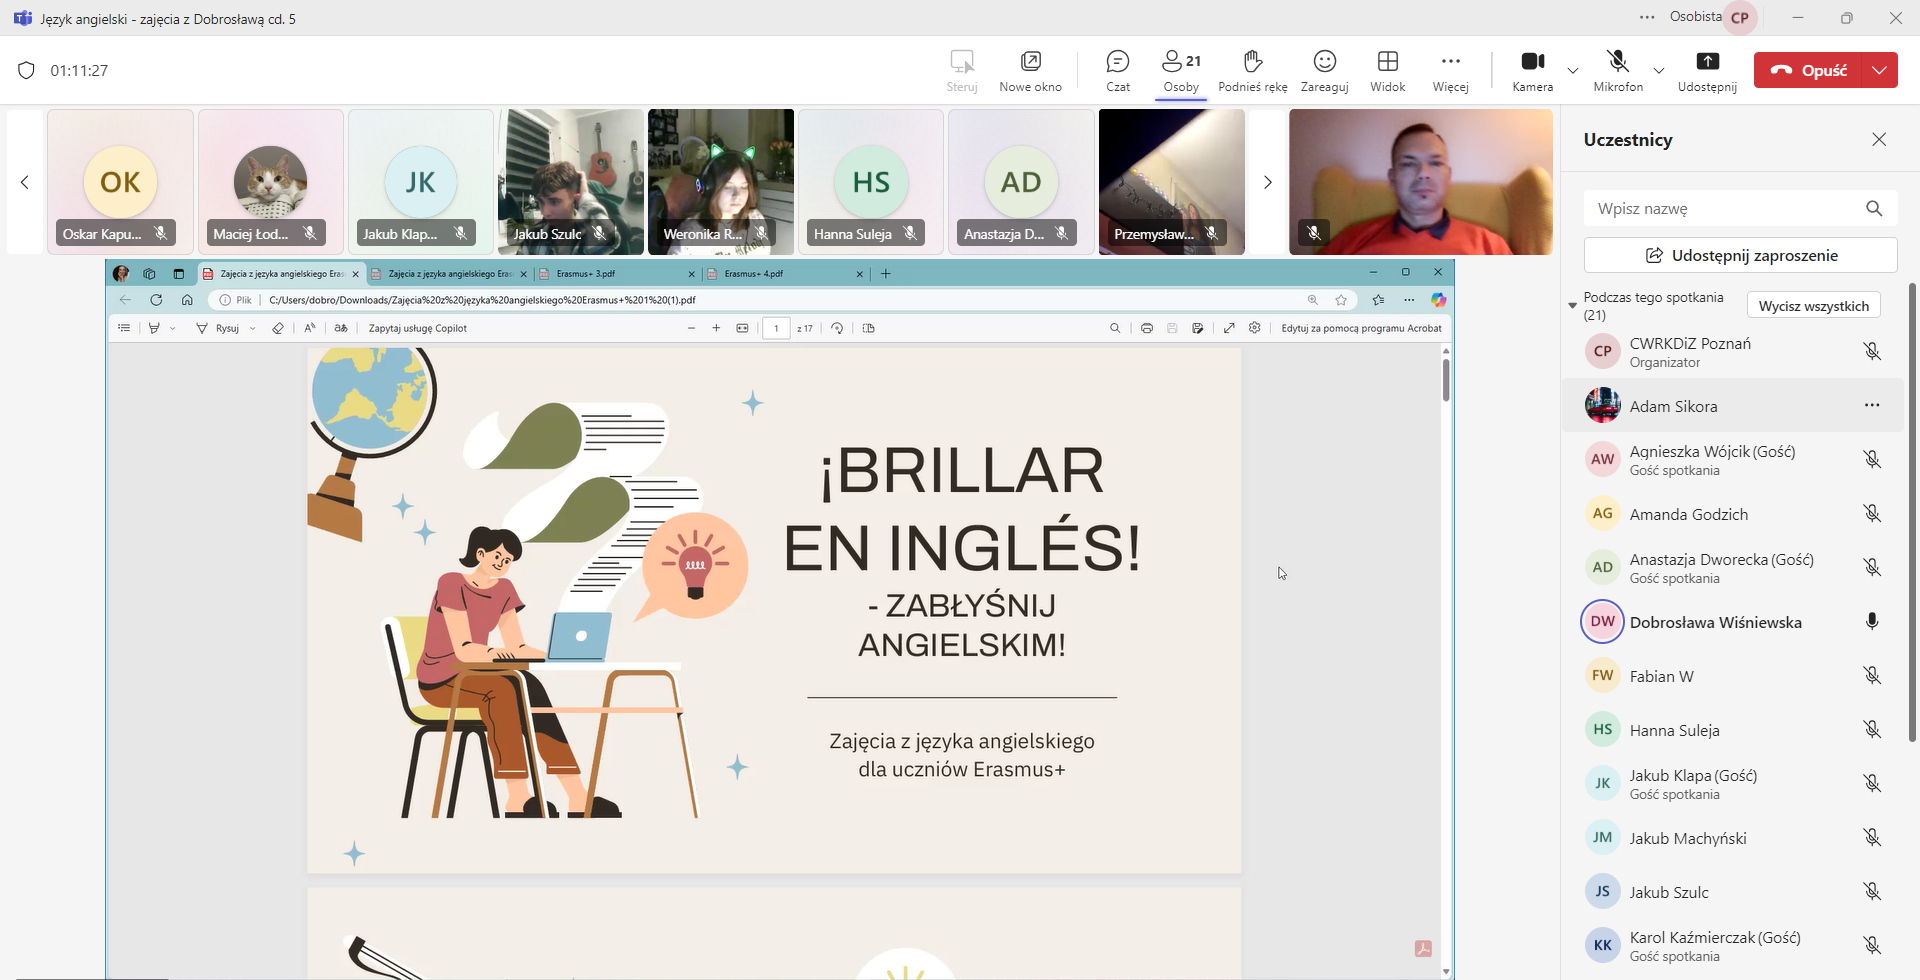The height and width of the screenshot is (980, 1920).
Task: Toggle Amanda Godzich's muted mic icon
Action: pyautogui.click(x=1872, y=514)
